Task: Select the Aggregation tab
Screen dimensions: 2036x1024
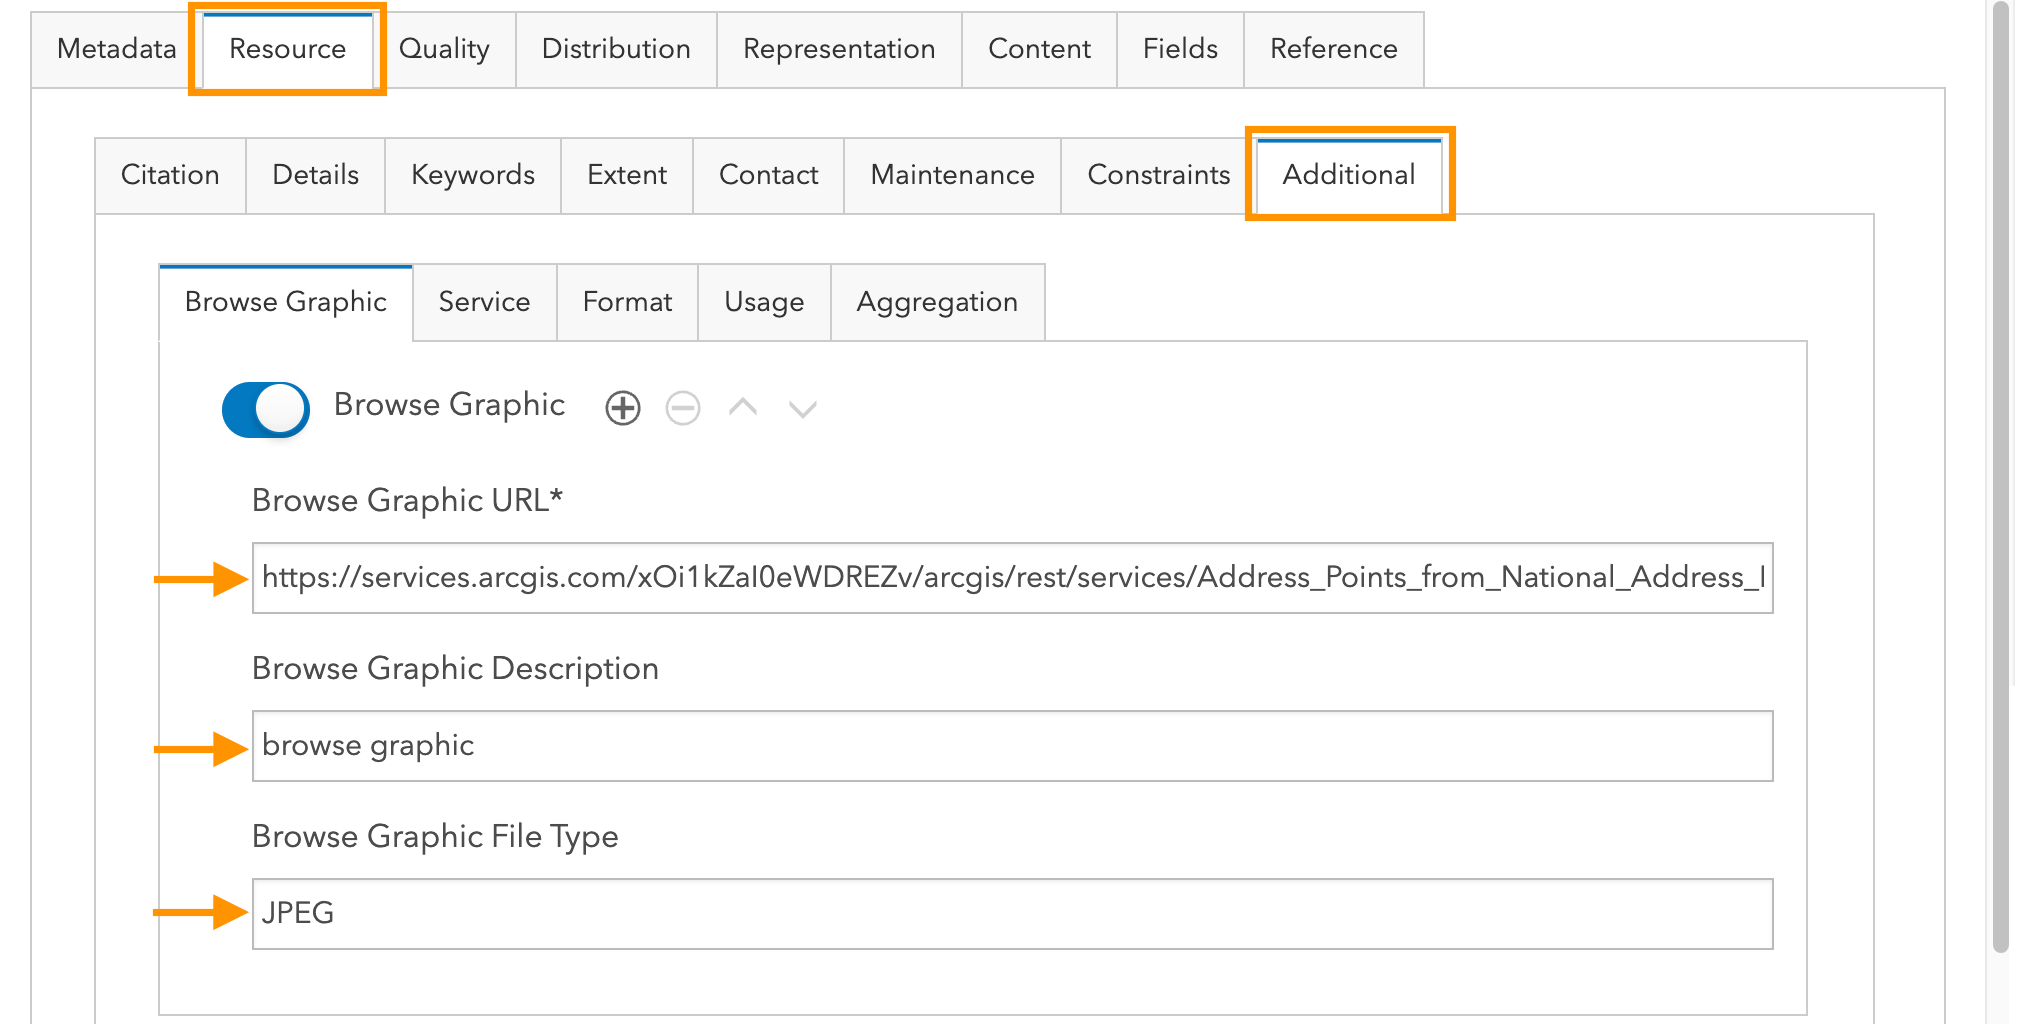Action: 936,302
